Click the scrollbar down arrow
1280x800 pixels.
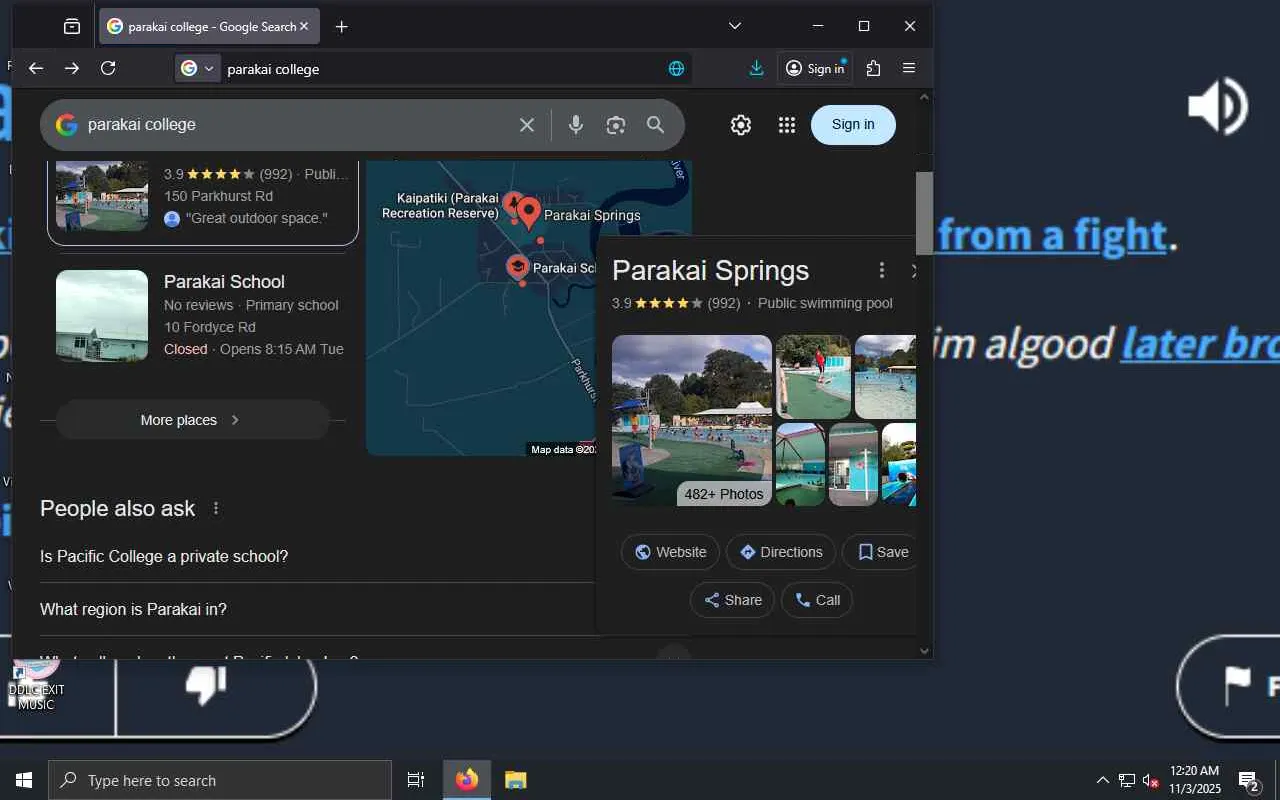(x=924, y=651)
